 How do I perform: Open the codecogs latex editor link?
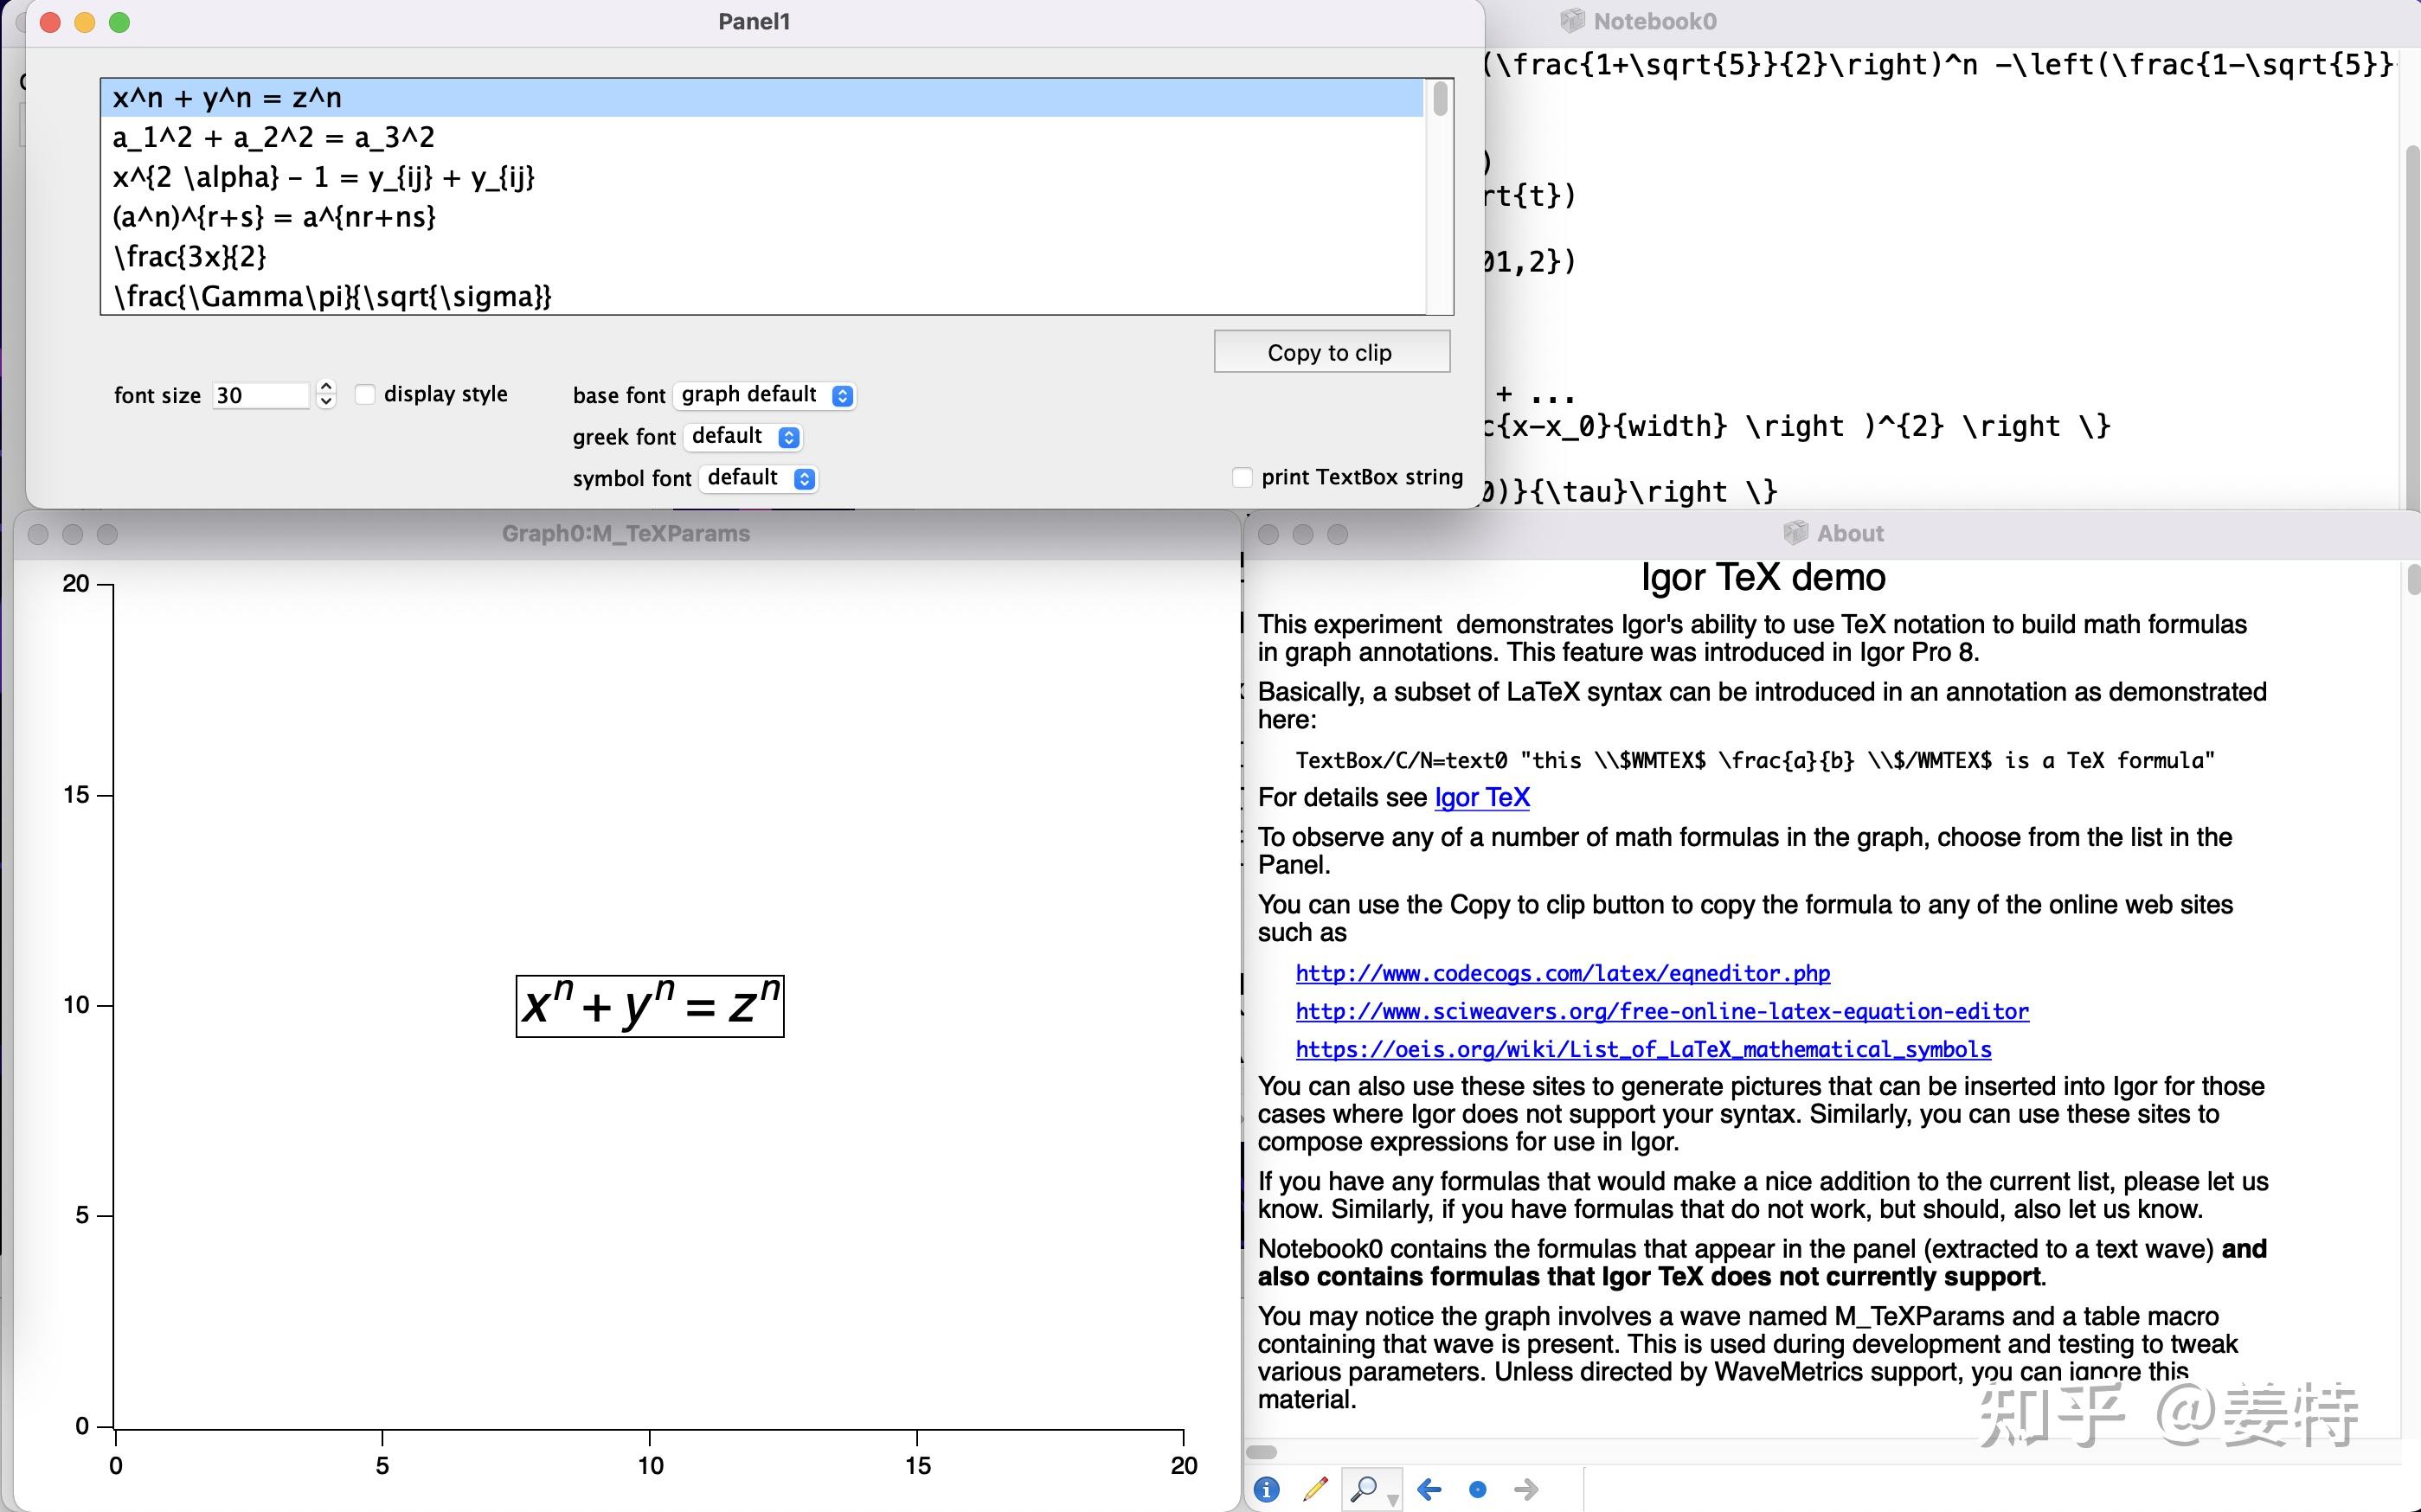click(1562, 973)
